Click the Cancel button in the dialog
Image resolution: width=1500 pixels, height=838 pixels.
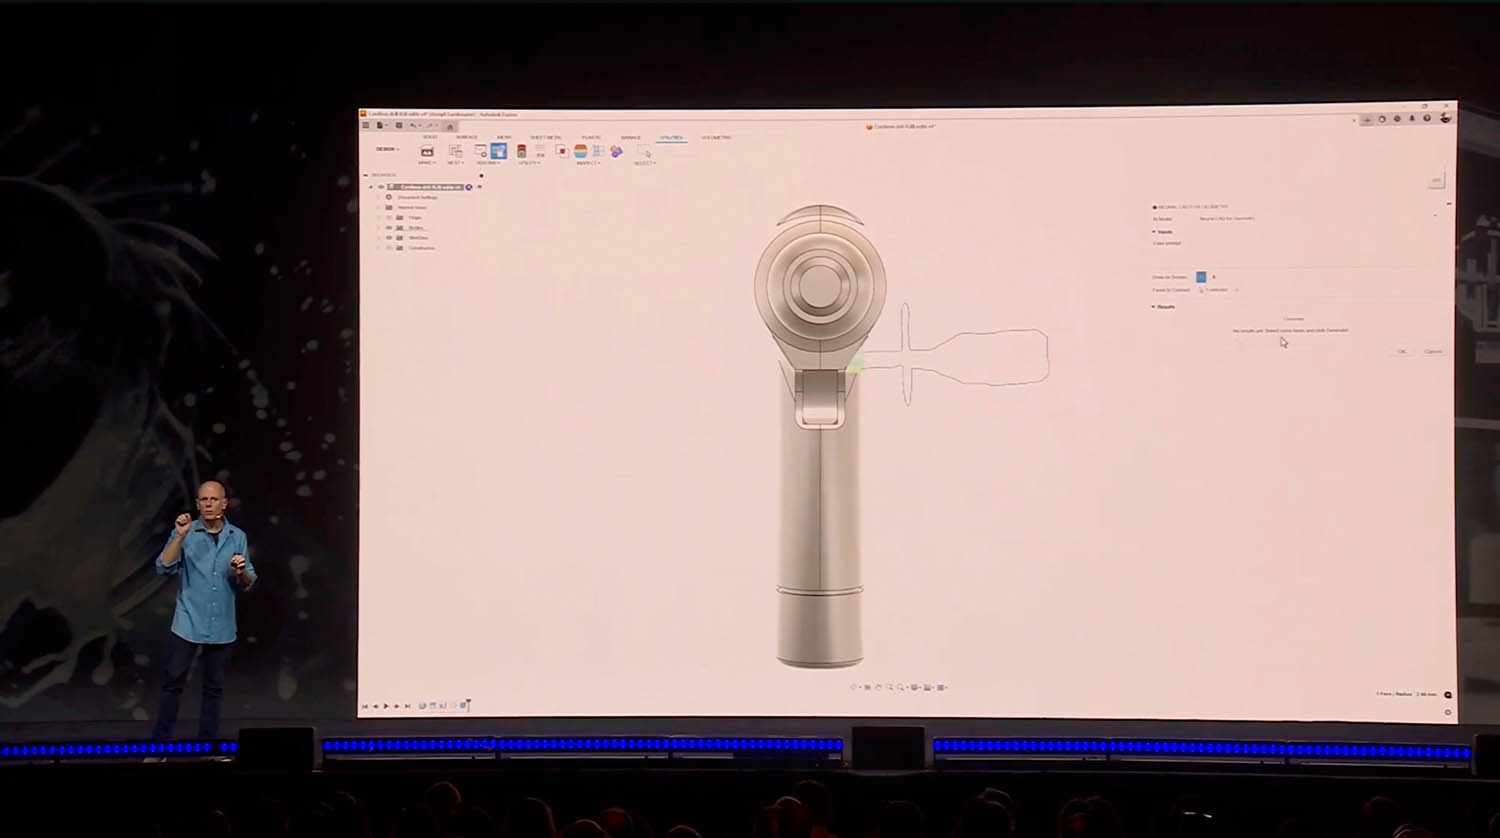(1433, 352)
